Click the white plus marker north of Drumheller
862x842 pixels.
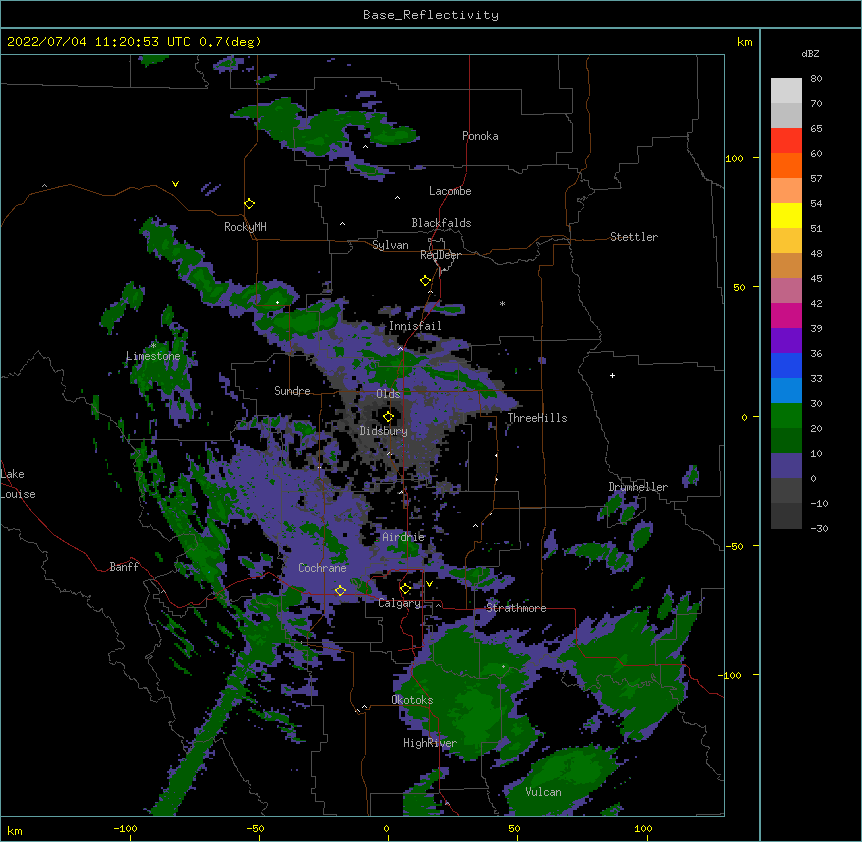click(612, 375)
